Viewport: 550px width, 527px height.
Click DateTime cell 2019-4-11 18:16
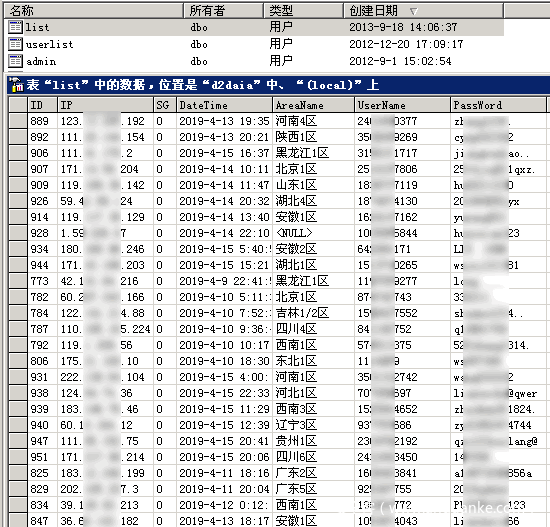tap(224, 473)
